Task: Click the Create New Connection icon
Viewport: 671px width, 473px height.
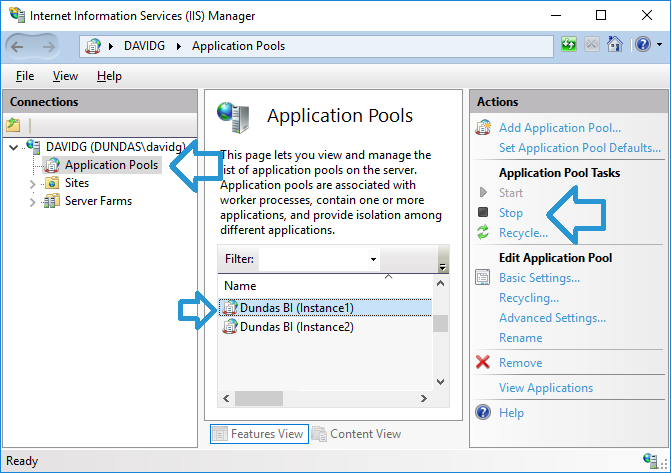Action: pyautogui.click(x=13, y=125)
